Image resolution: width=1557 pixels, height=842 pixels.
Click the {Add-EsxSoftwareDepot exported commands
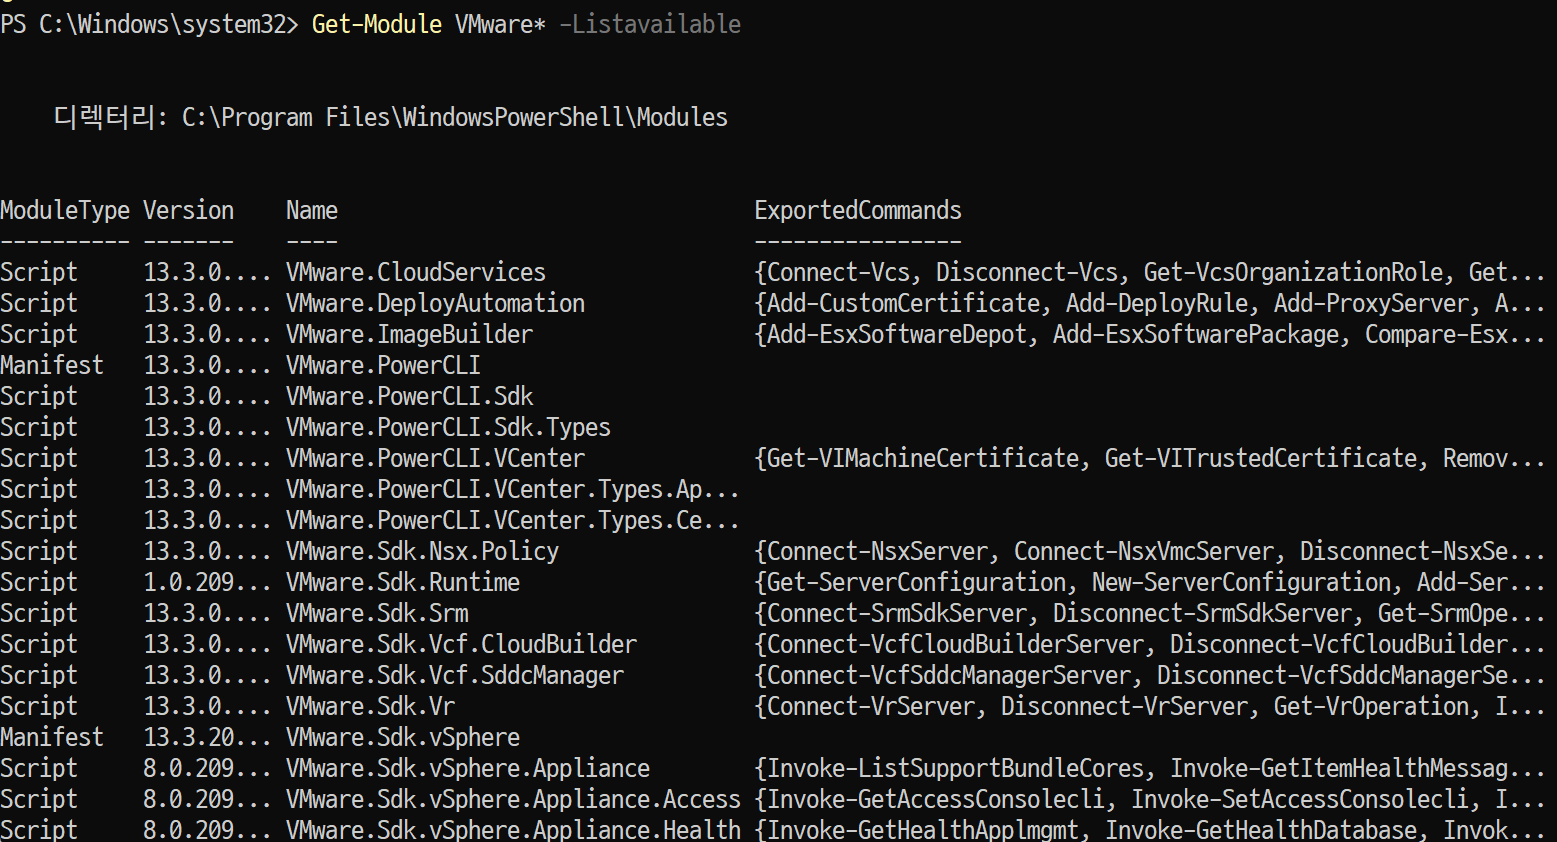1150,334
